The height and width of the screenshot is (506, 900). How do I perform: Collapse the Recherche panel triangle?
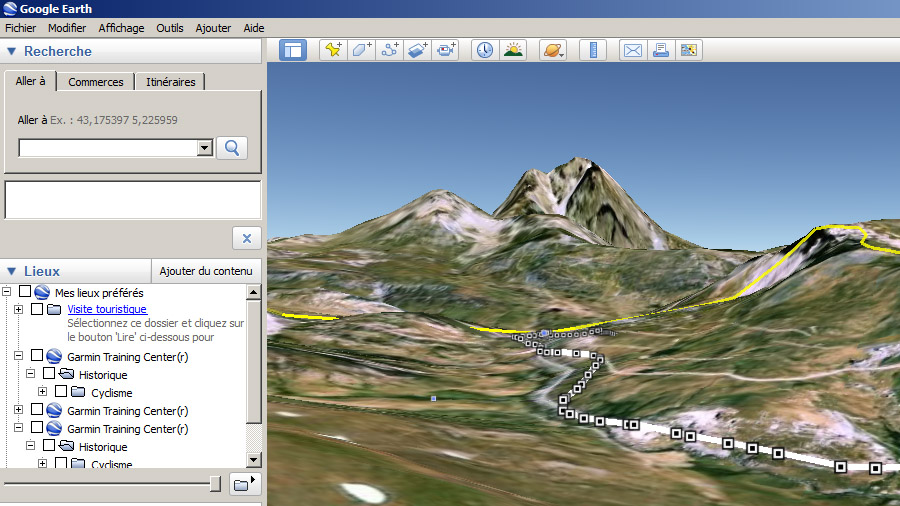(12, 52)
